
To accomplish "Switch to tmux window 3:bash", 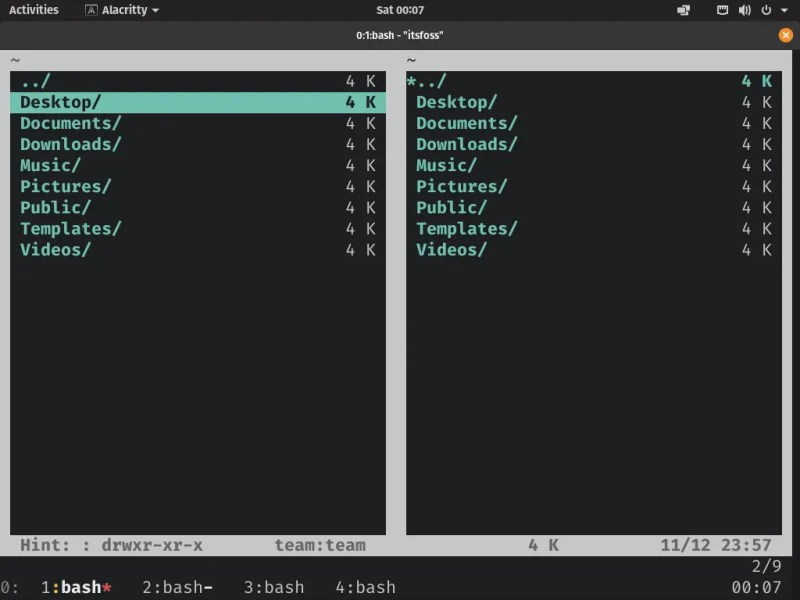I will click(x=273, y=587).
